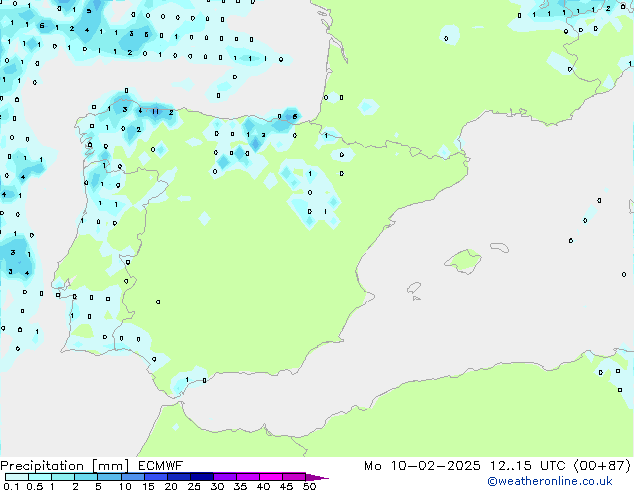Click the '35' legend scale number
Screen dimensions: 634x490
coord(240,486)
